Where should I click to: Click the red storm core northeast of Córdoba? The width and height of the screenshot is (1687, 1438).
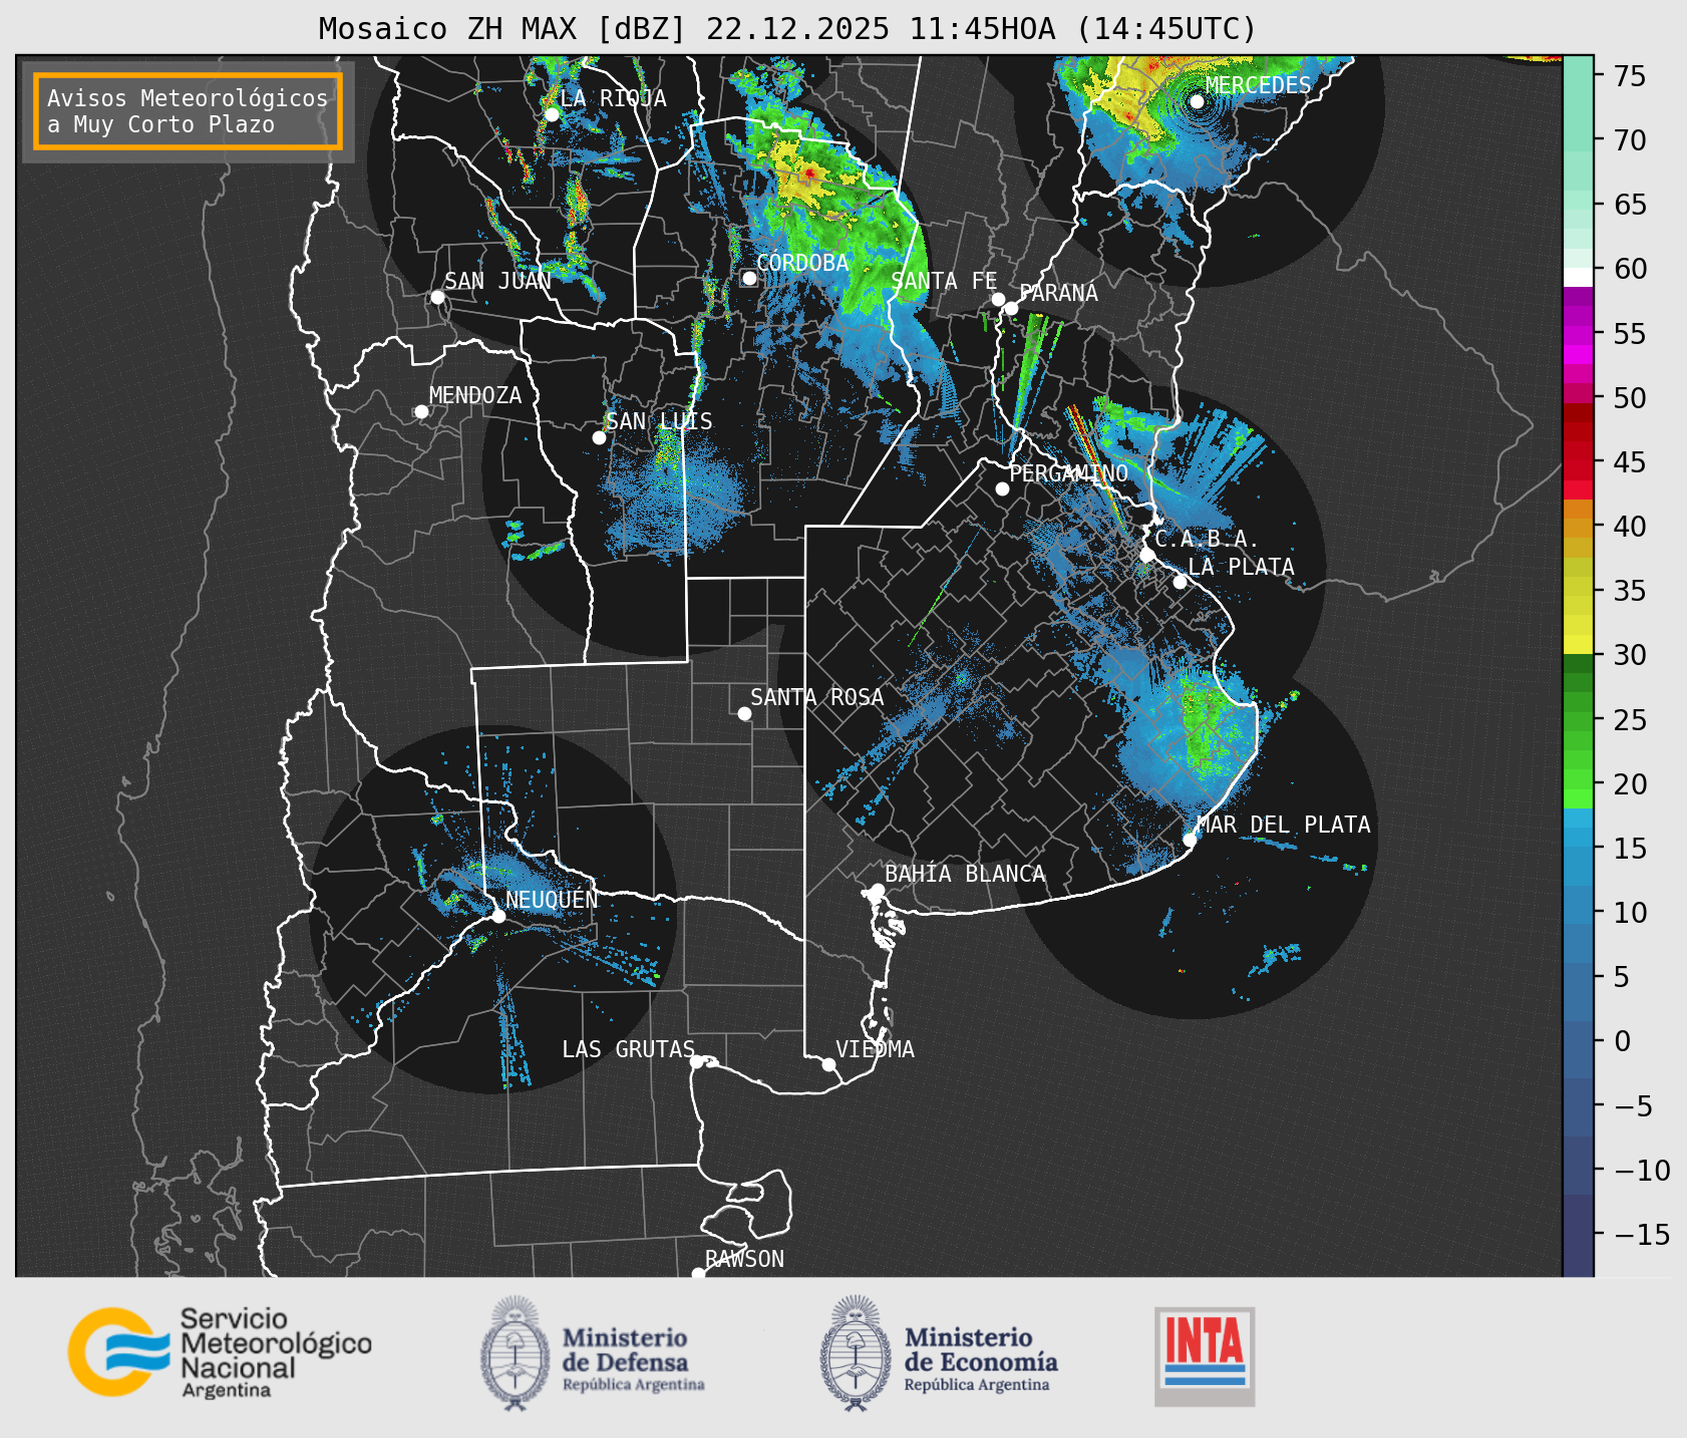(x=809, y=174)
